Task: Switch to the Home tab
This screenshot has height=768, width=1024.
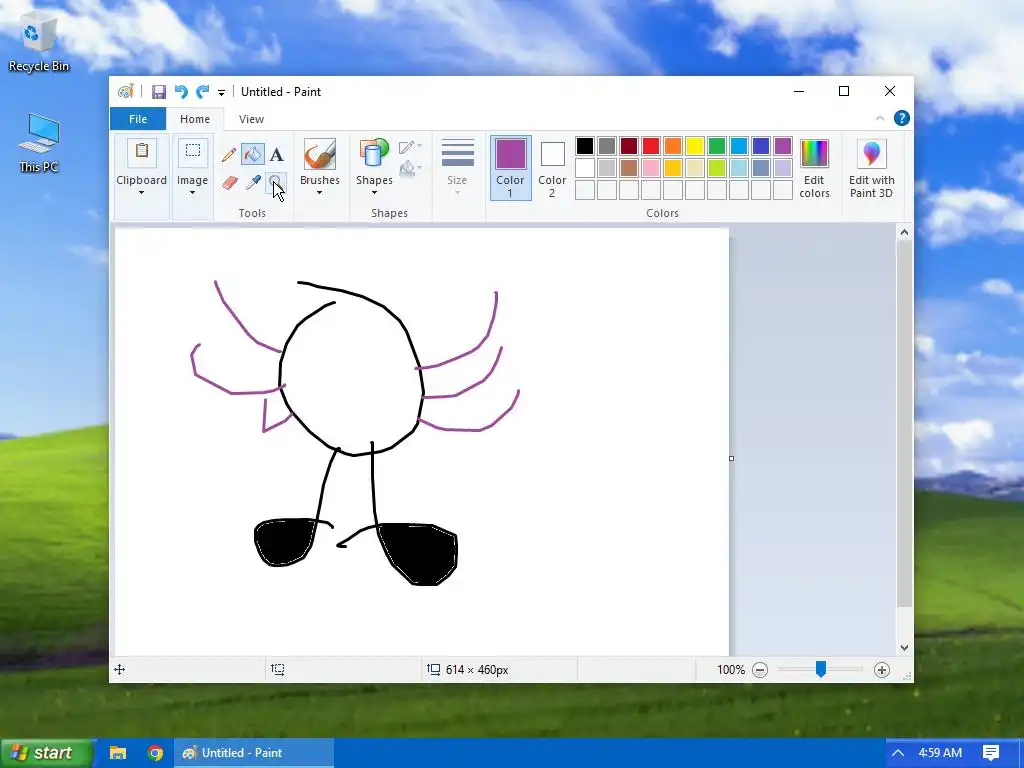Action: click(195, 119)
